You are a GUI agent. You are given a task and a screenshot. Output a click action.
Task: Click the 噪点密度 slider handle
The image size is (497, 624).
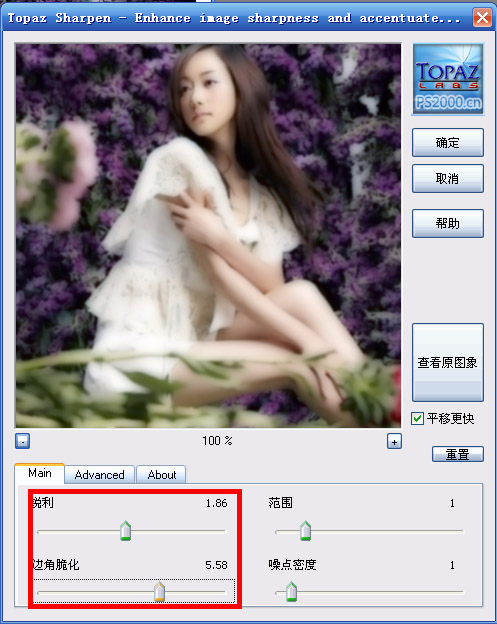click(291, 591)
